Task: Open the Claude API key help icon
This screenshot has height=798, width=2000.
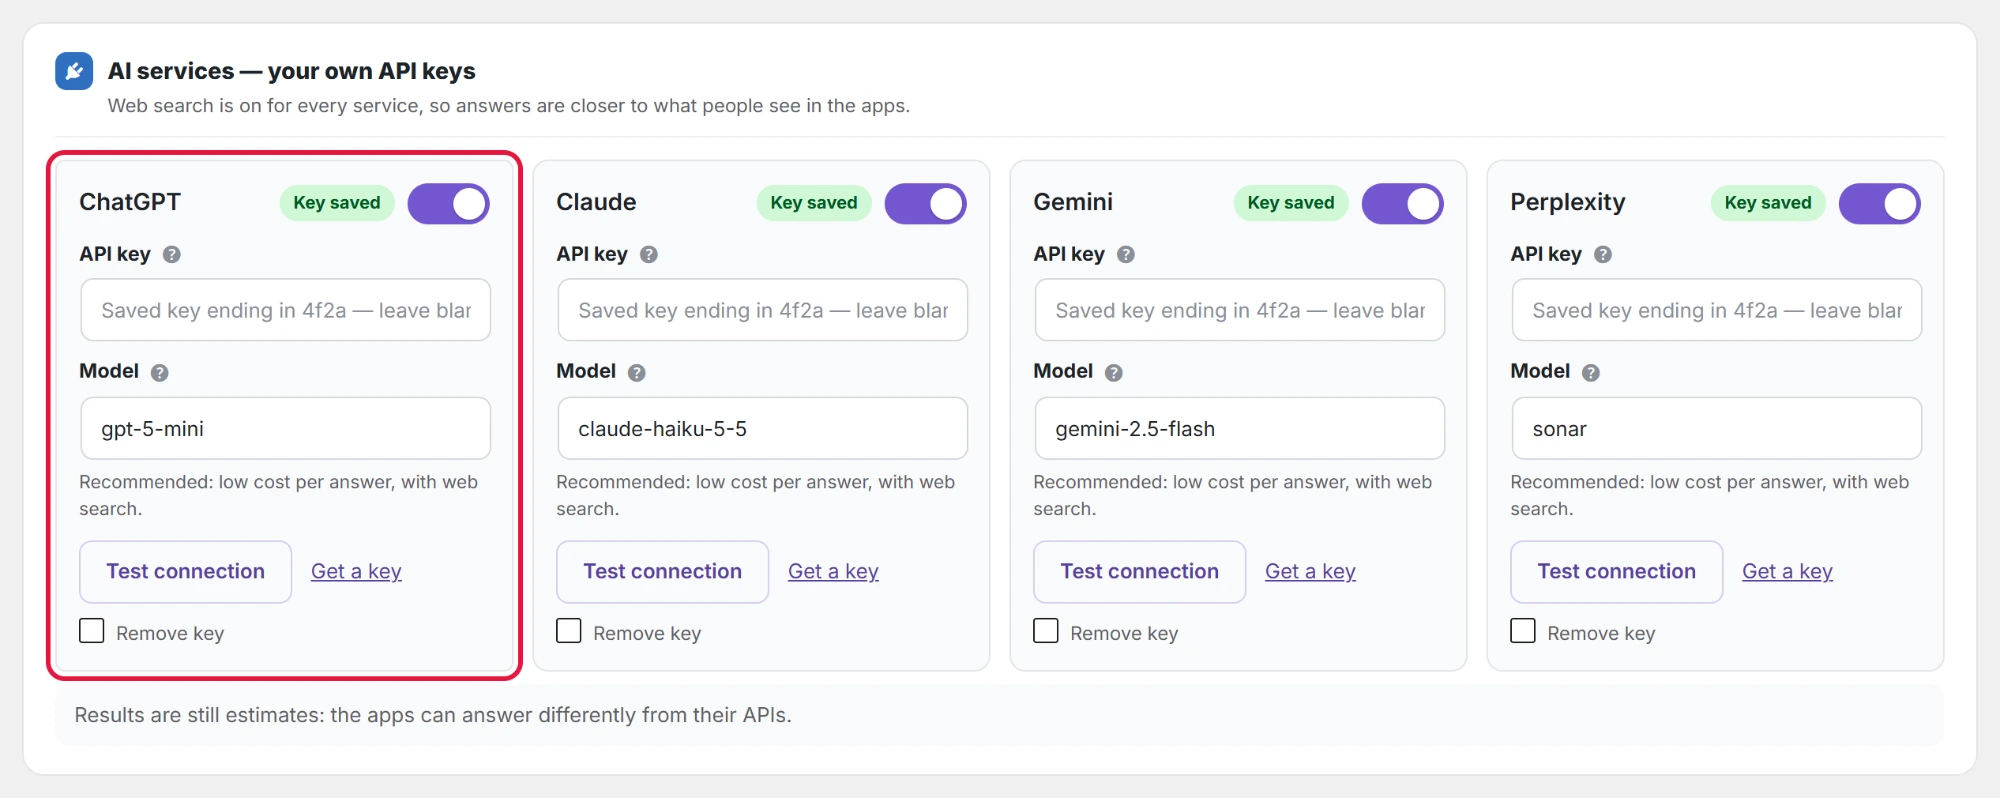Action: (x=649, y=254)
